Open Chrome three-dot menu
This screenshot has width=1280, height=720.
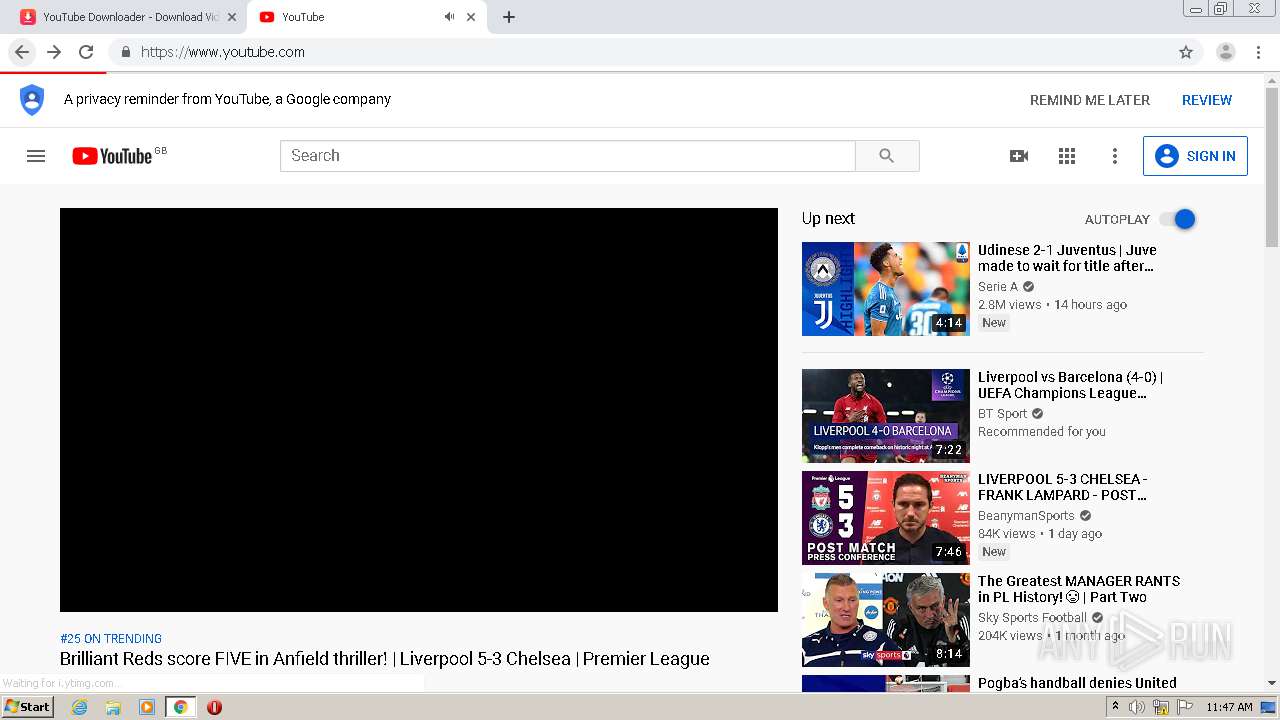point(1258,52)
